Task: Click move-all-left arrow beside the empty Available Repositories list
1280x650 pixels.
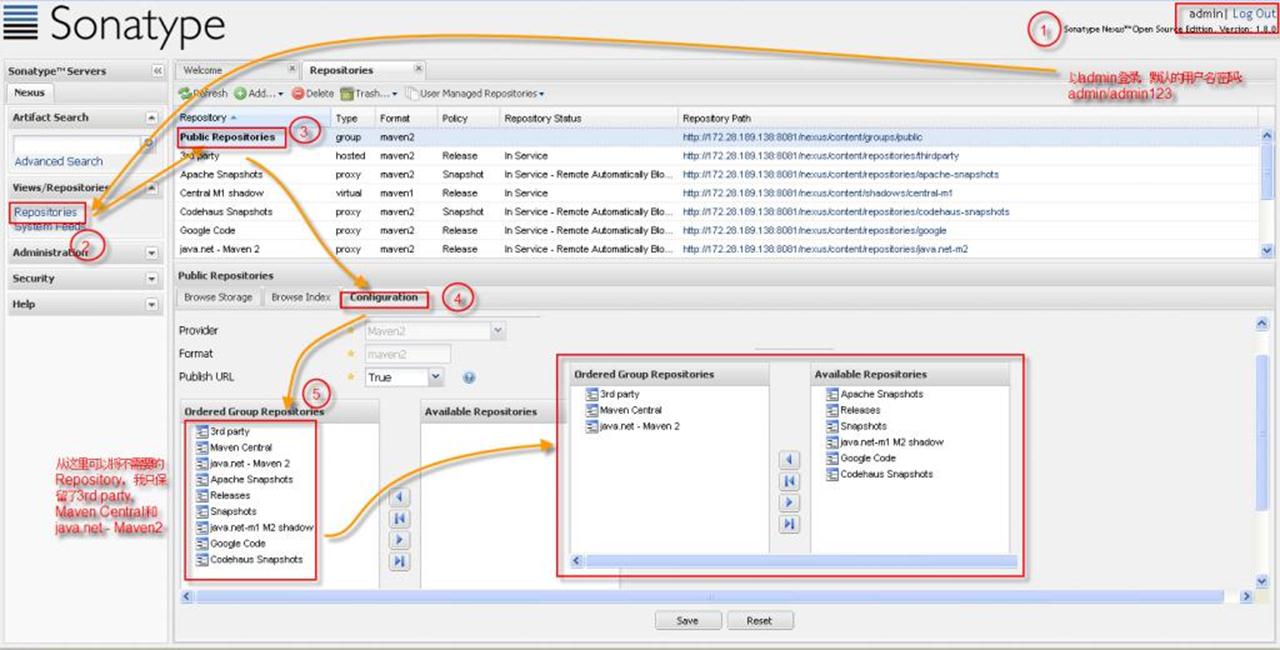Action: coord(399,518)
